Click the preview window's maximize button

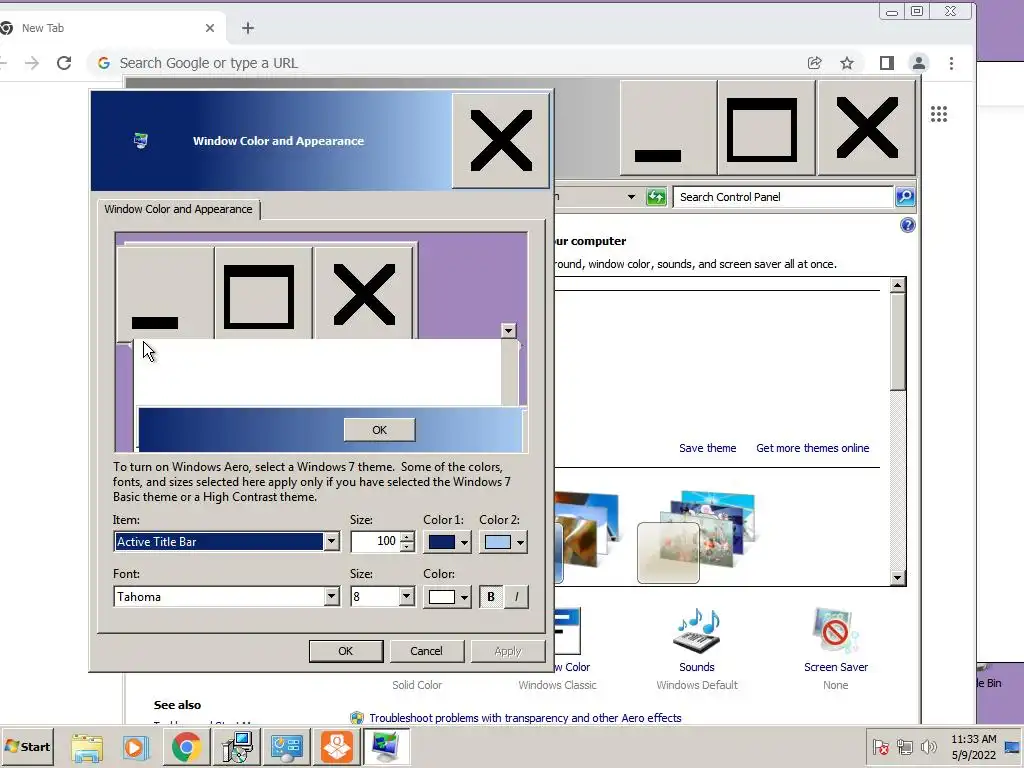coord(264,293)
